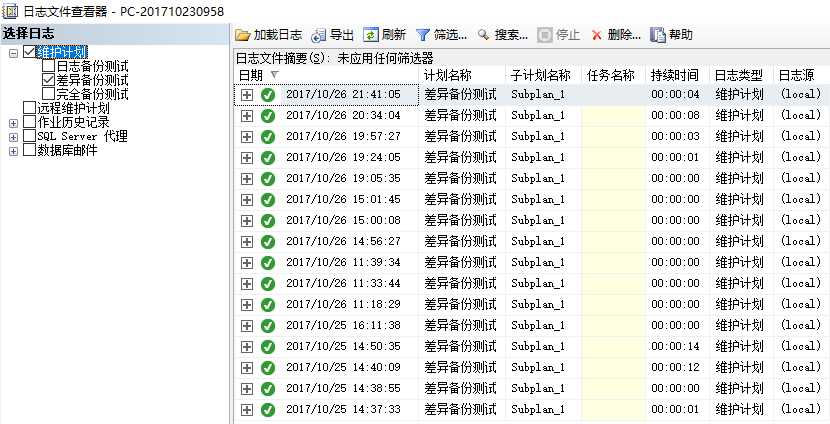This screenshot has height=424, width=830.
Task: Click the Load Log (加载日志) folder icon
Action: (x=242, y=35)
